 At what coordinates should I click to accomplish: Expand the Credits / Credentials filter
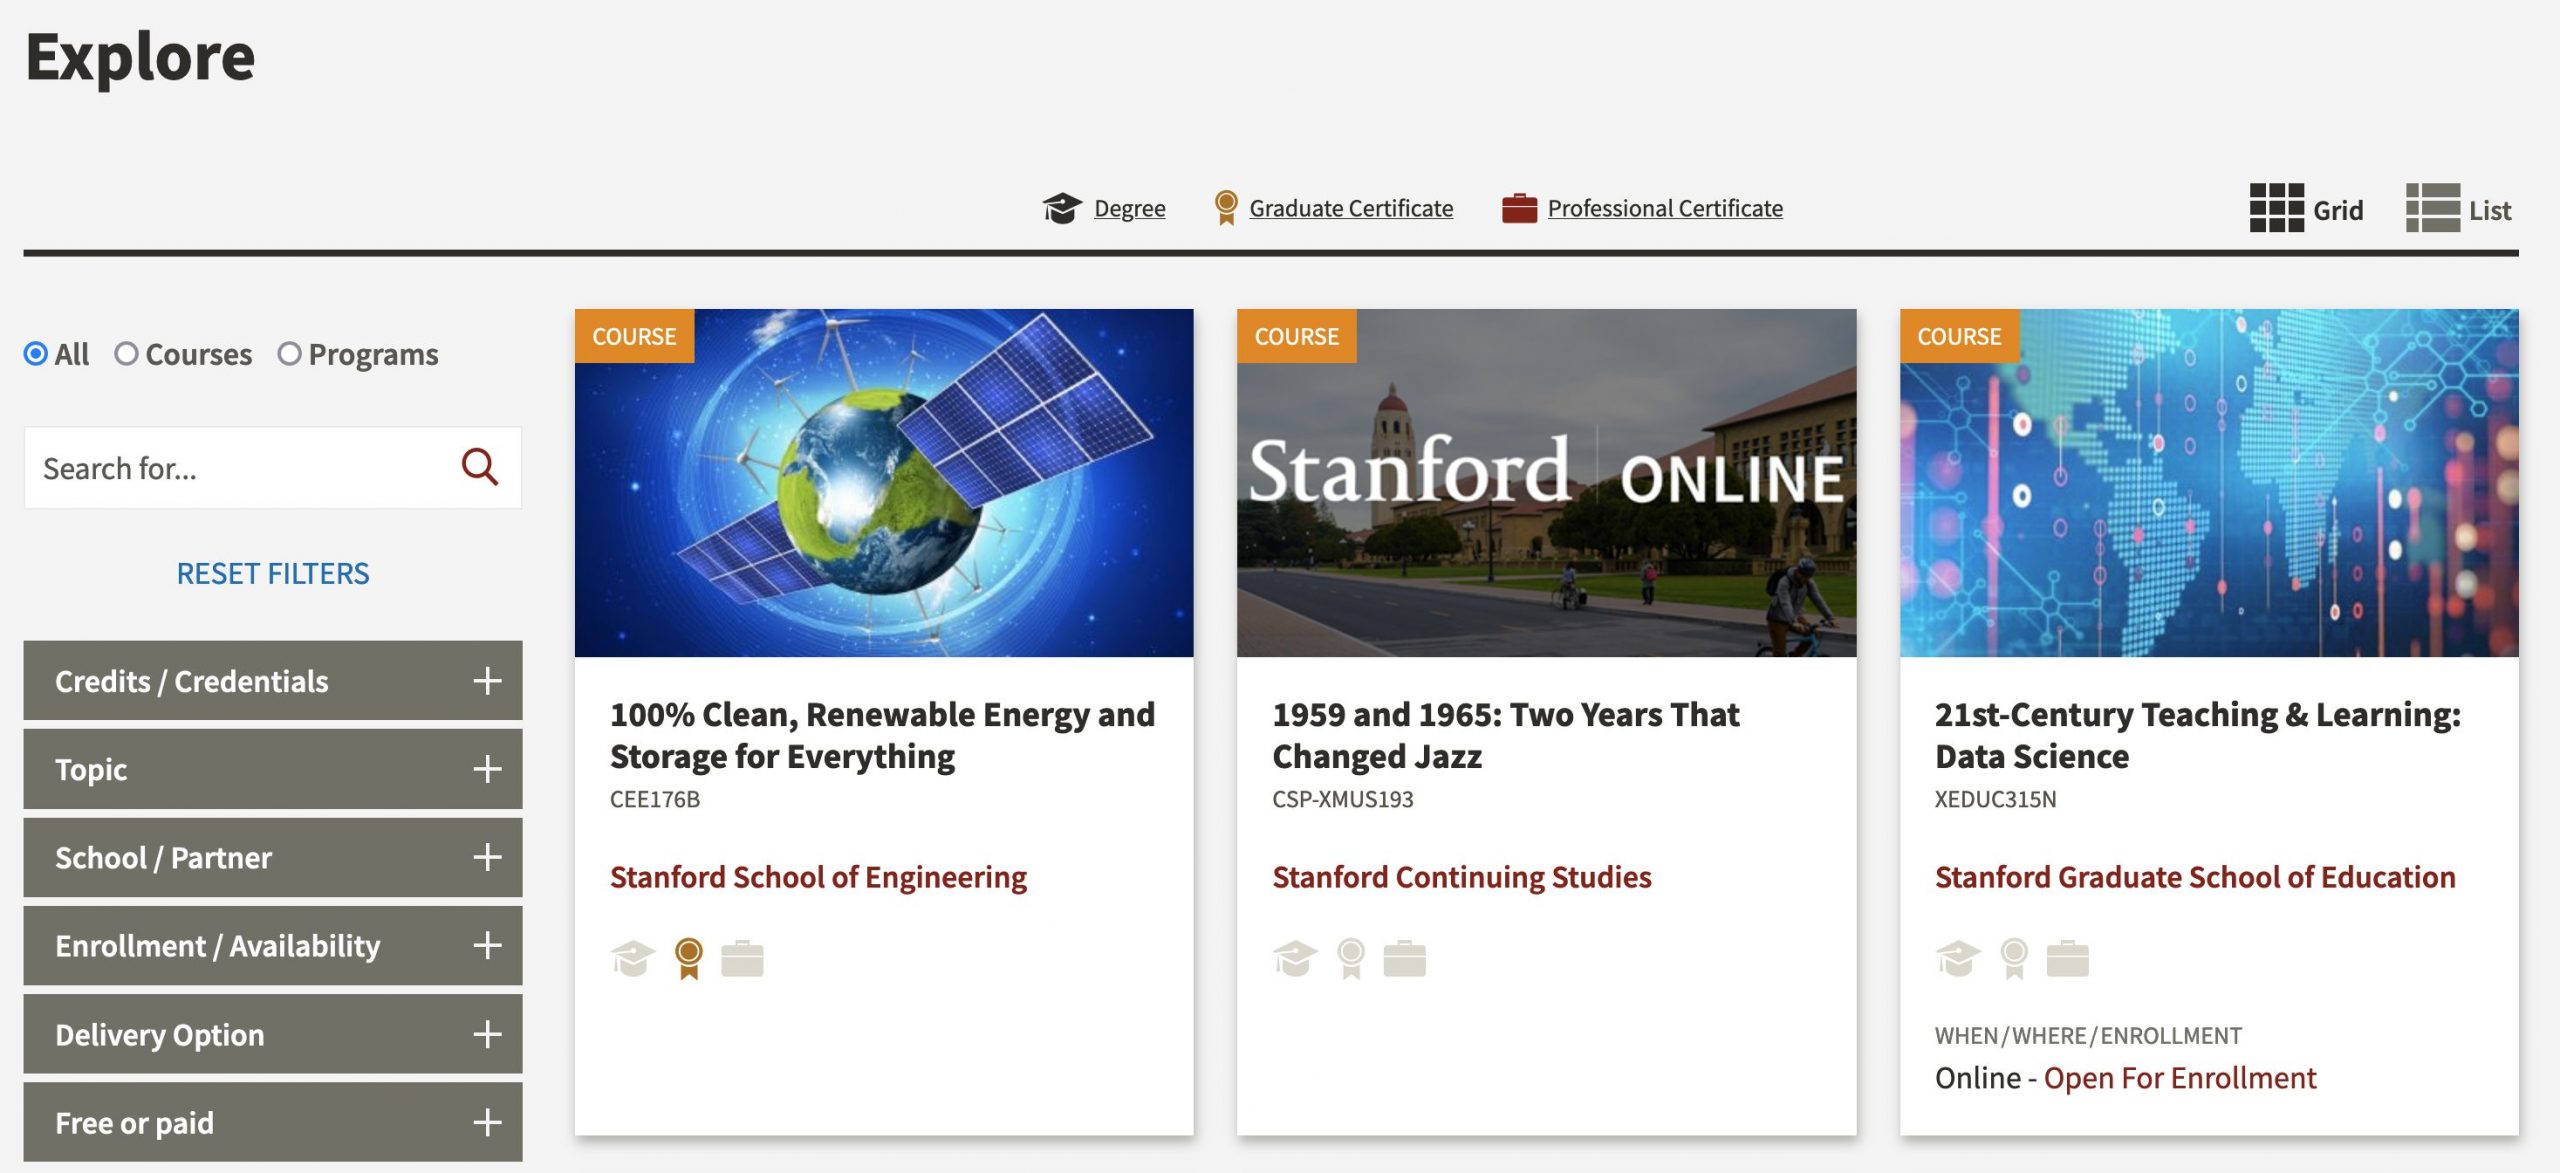273,681
